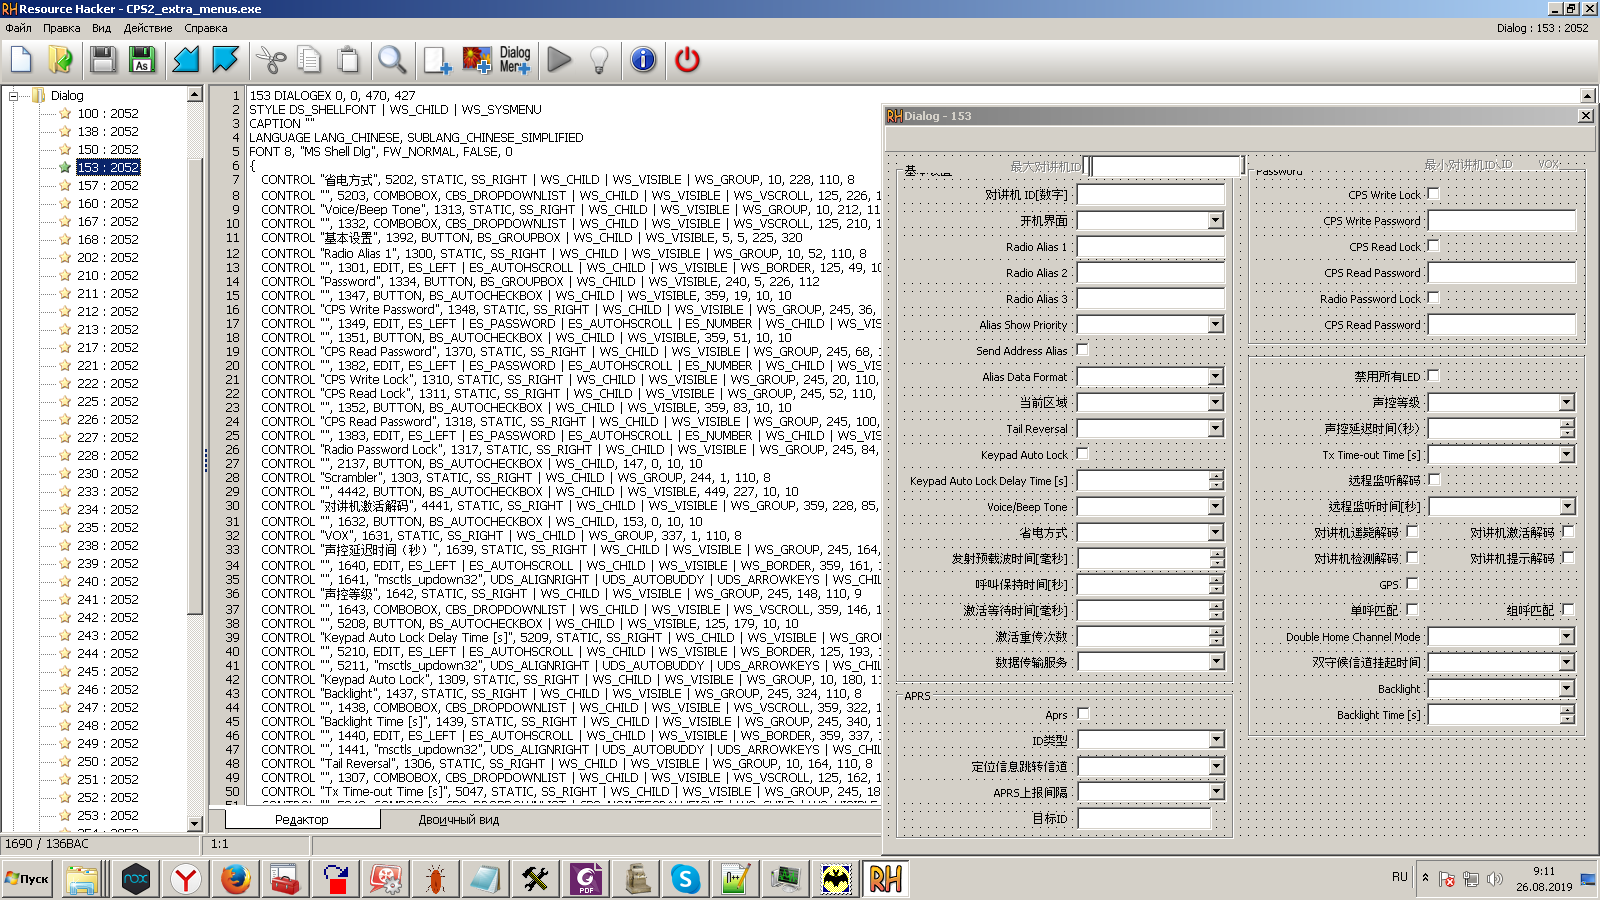Image resolution: width=1600 pixels, height=900 pixels.
Task: Click the Nox taskbar icon
Action: point(136,879)
